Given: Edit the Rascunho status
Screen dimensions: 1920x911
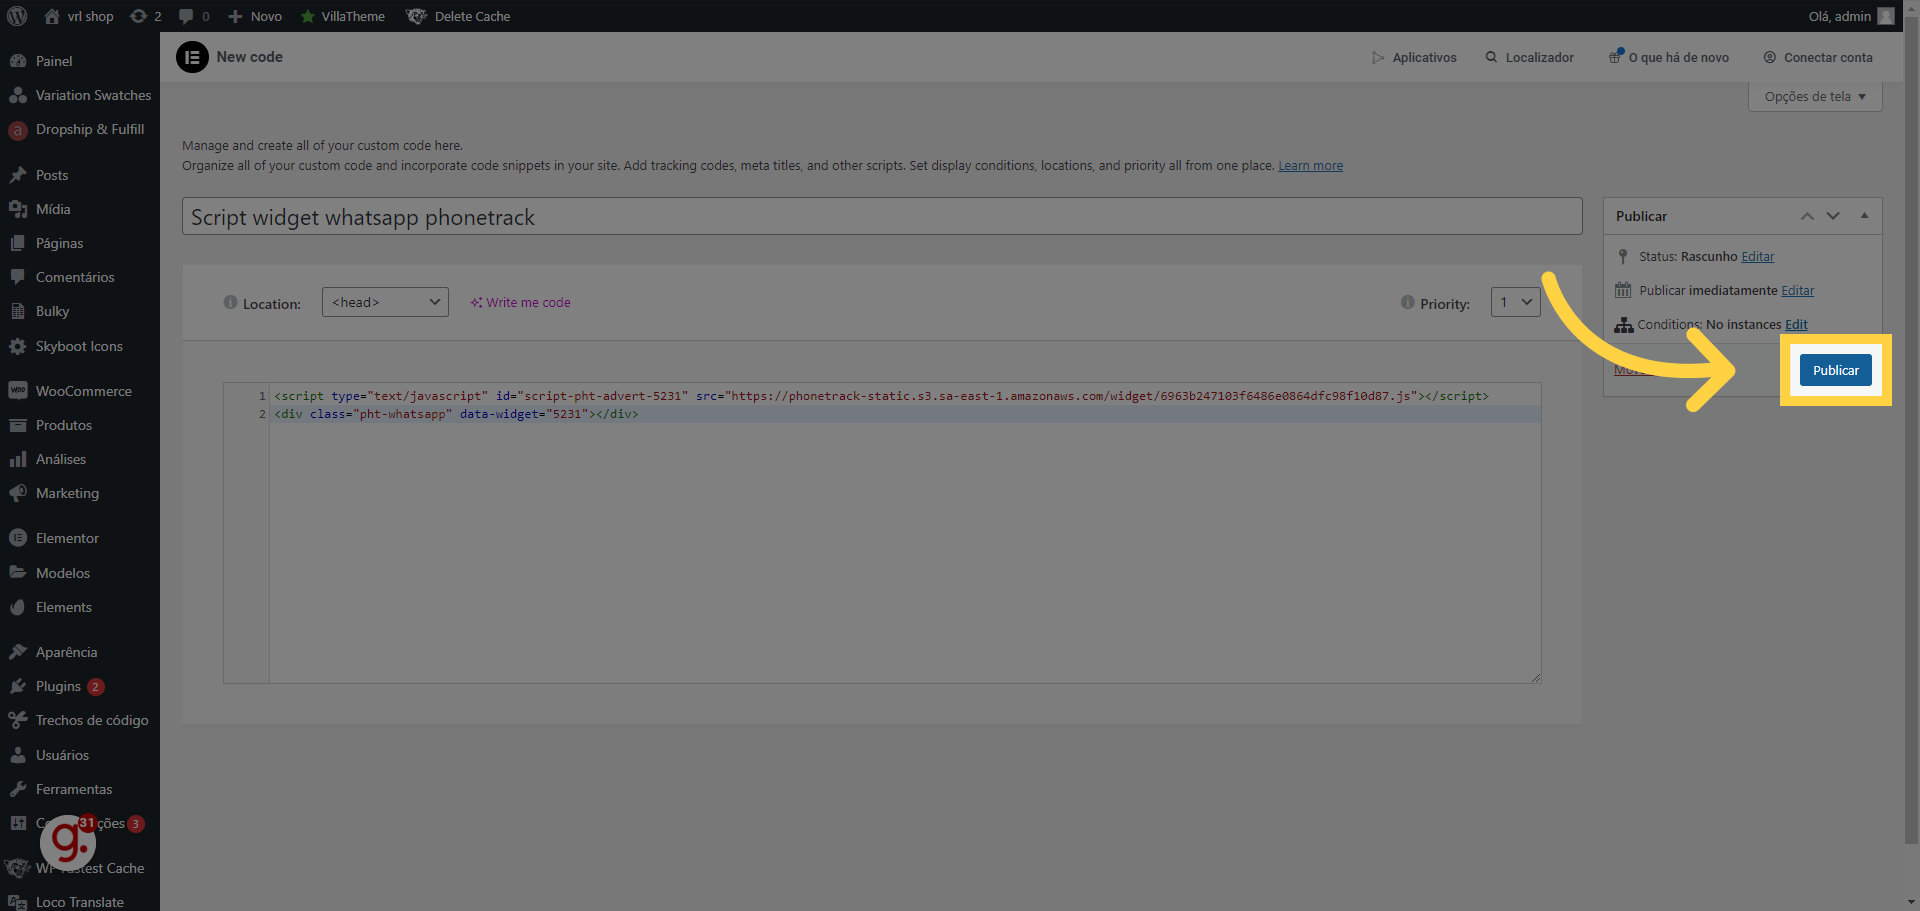Looking at the screenshot, I should coord(1758,257).
